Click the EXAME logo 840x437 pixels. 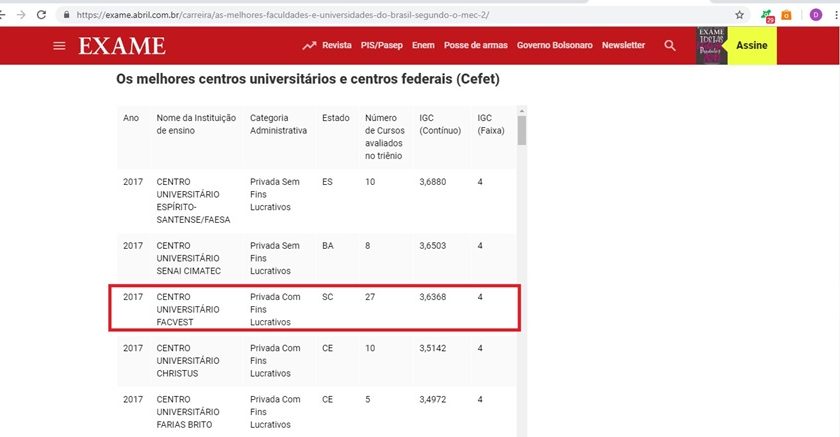pos(122,46)
